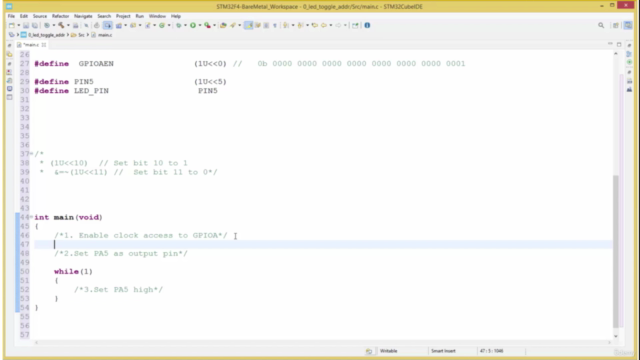The image size is (640, 360).
Task: Go forward with the greyed right arrow
Action: [x=338, y=25]
